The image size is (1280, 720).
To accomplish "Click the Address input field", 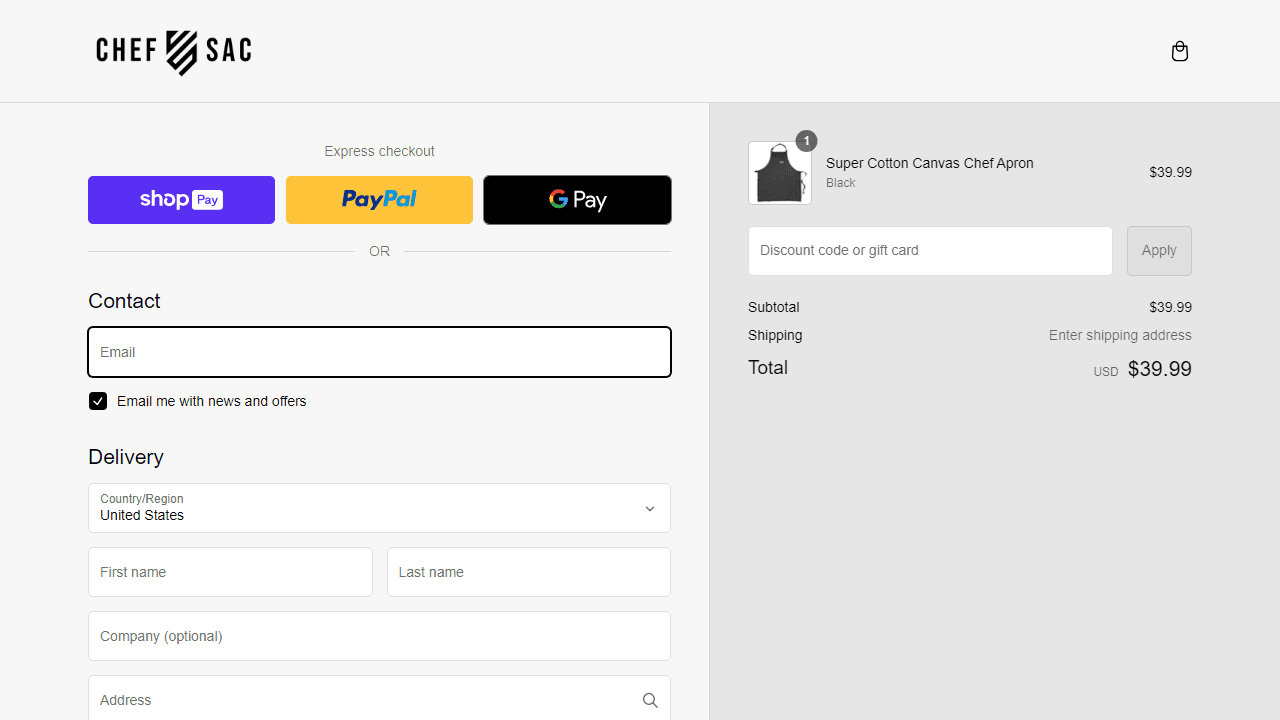I will tap(379, 698).
